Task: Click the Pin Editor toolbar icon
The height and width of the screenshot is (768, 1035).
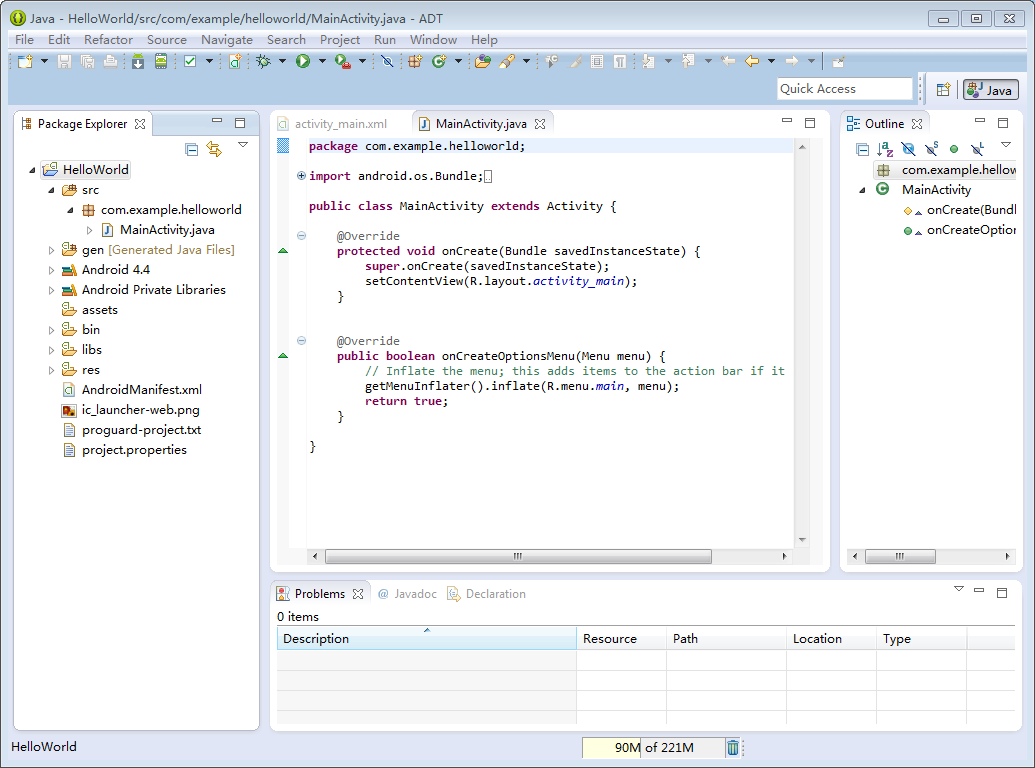Action: 838,61
